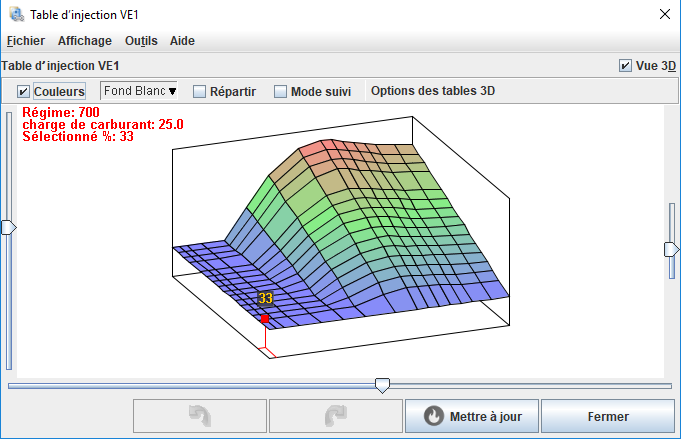
Task: Click the yellow 33 value label on the graph
Action: tap(265, 299)
